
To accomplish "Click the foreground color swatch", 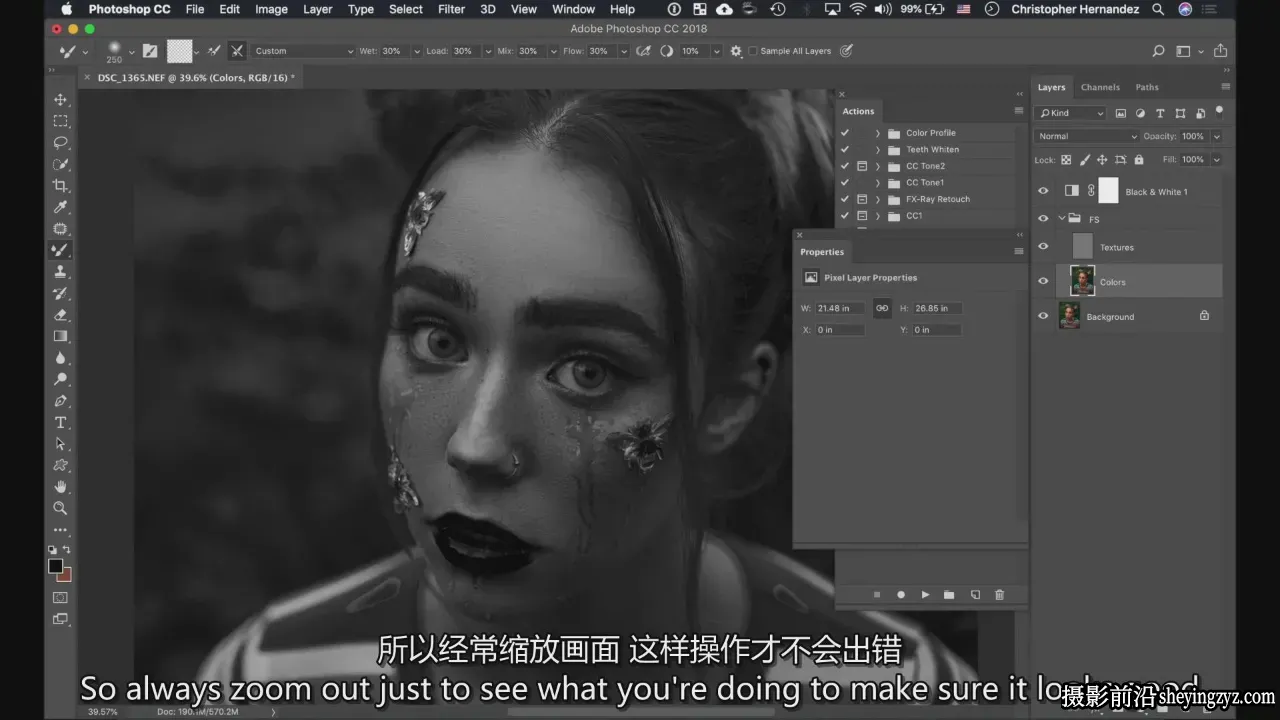I will coord(56,566).
